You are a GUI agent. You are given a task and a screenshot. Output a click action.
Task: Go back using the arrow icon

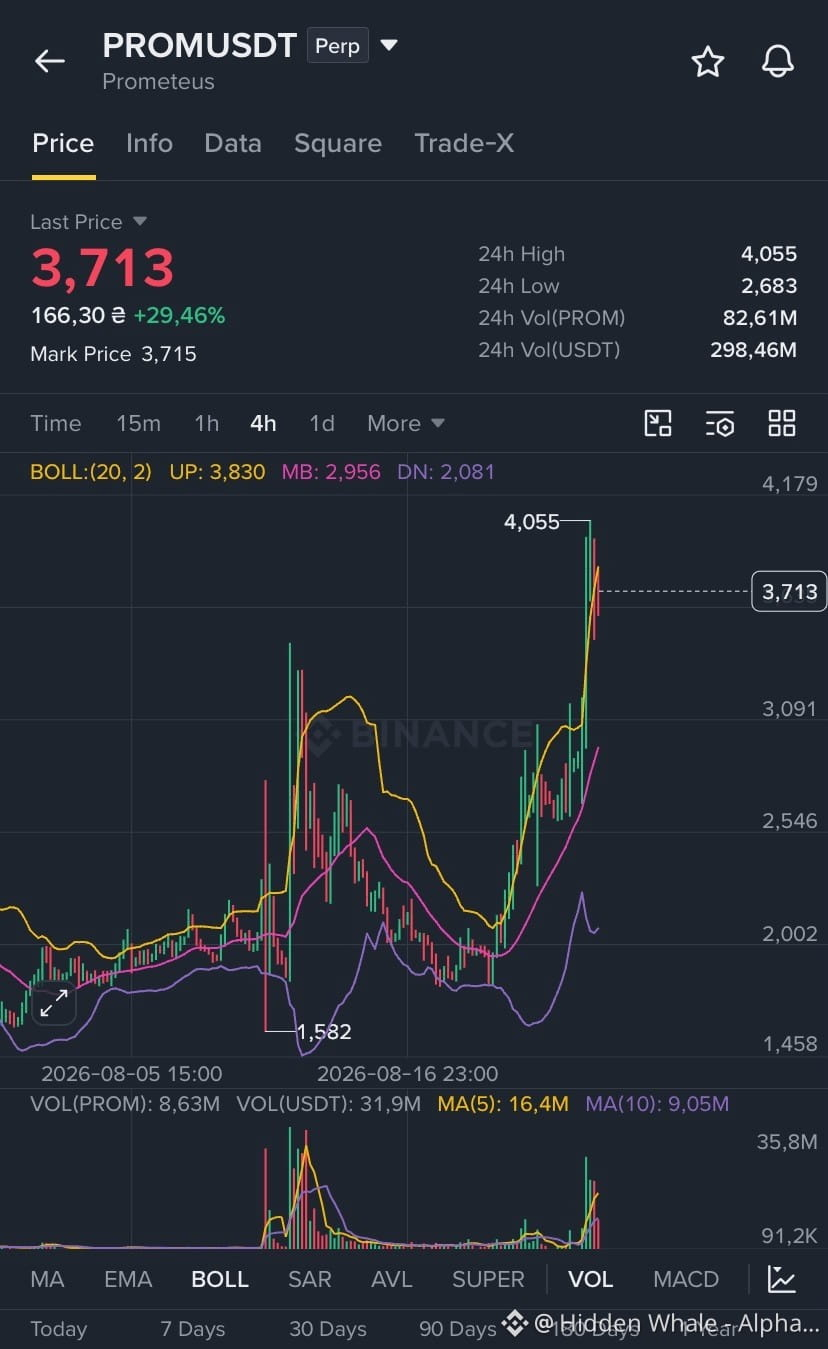(49, 61)
